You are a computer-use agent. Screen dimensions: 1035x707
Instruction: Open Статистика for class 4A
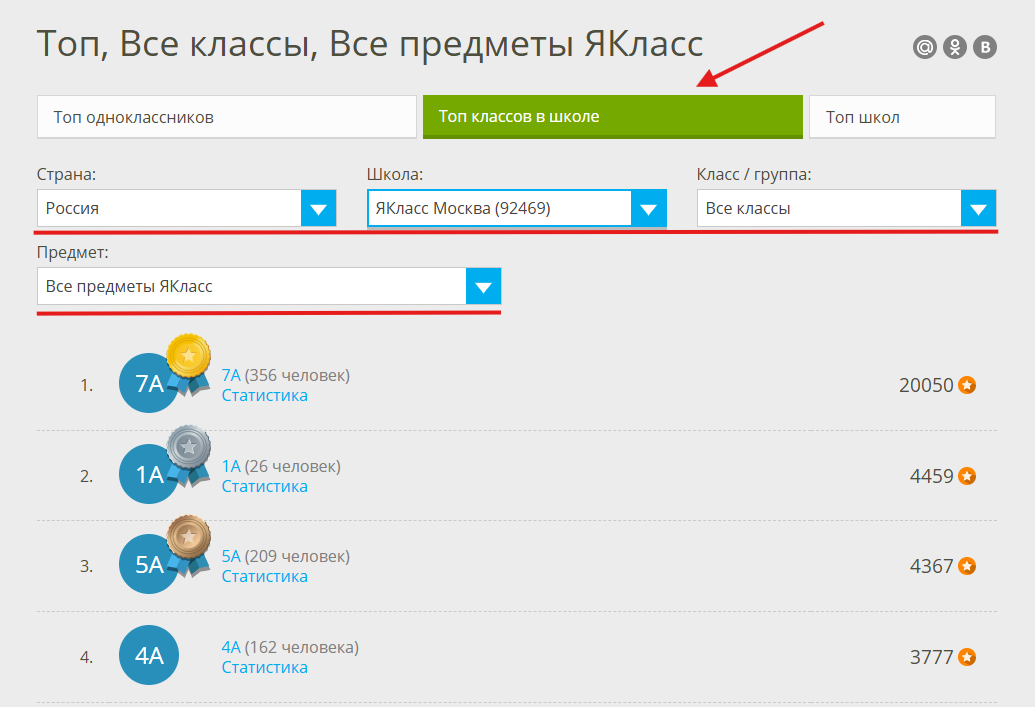(265, 667)
